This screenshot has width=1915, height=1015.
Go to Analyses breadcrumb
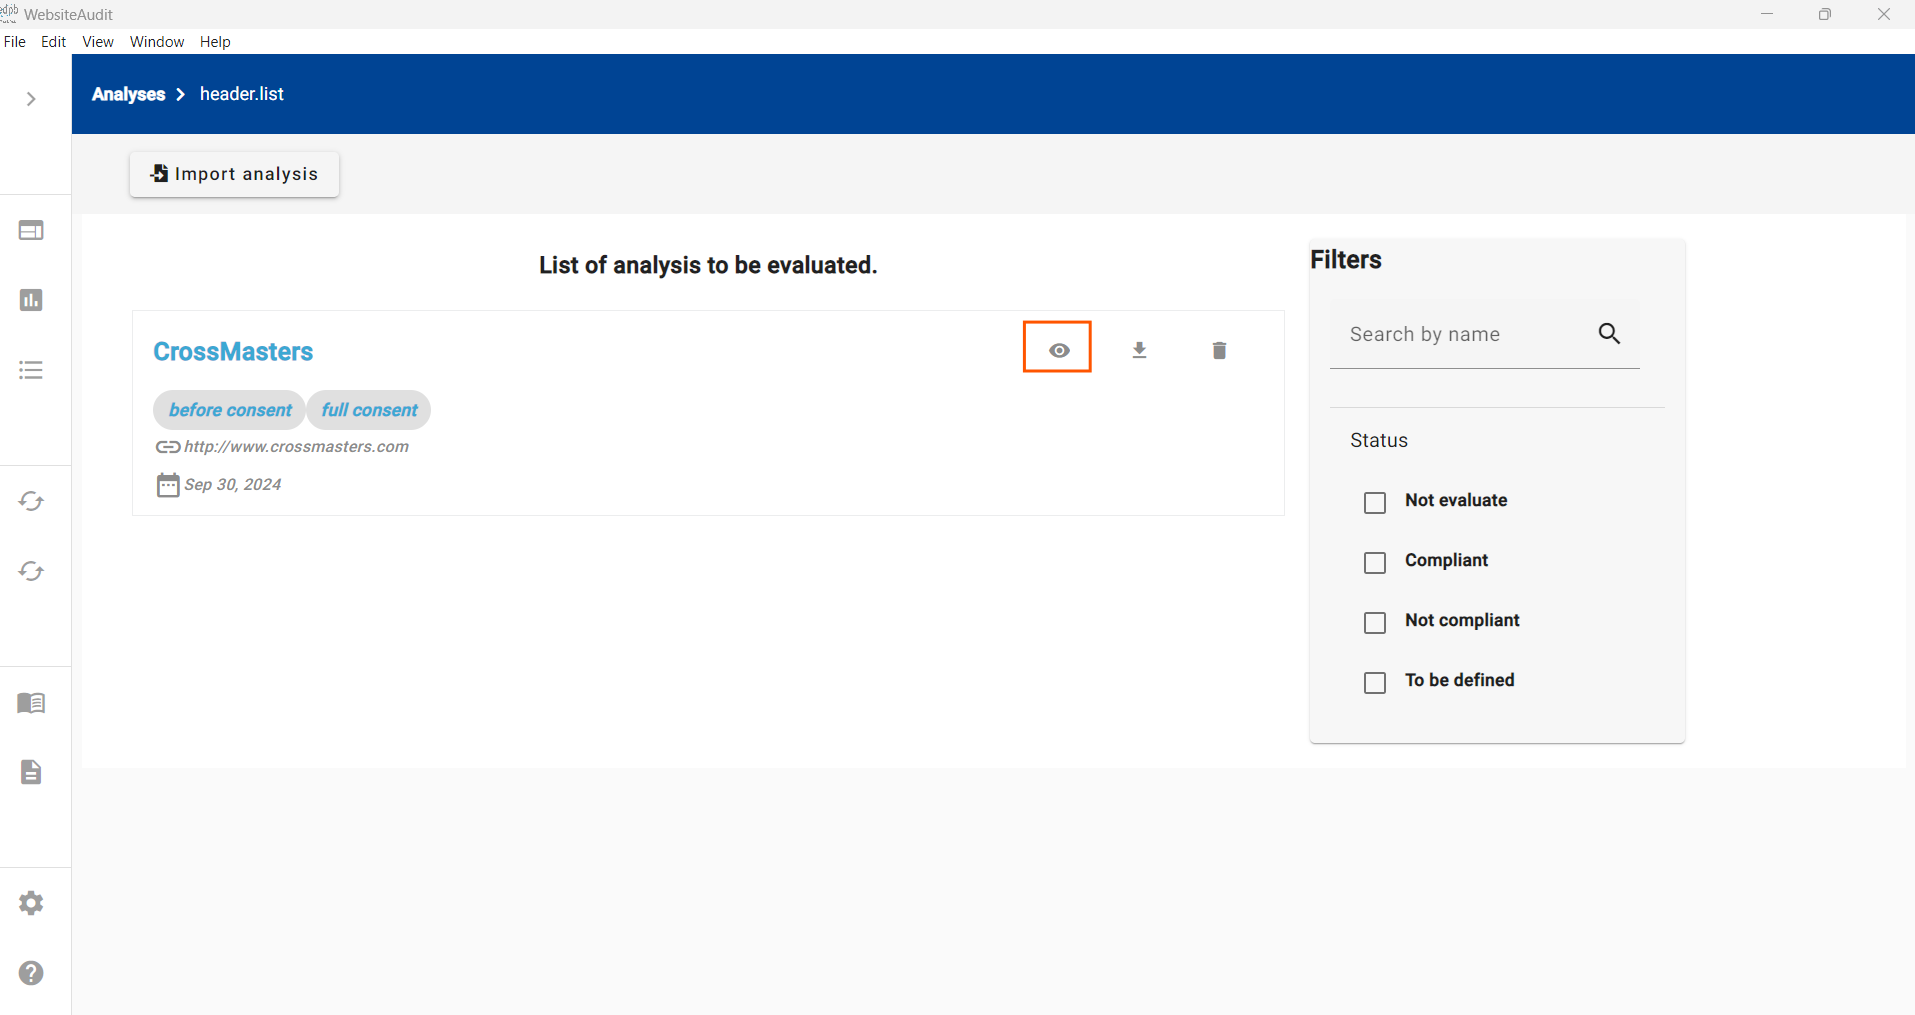(128, 94)
